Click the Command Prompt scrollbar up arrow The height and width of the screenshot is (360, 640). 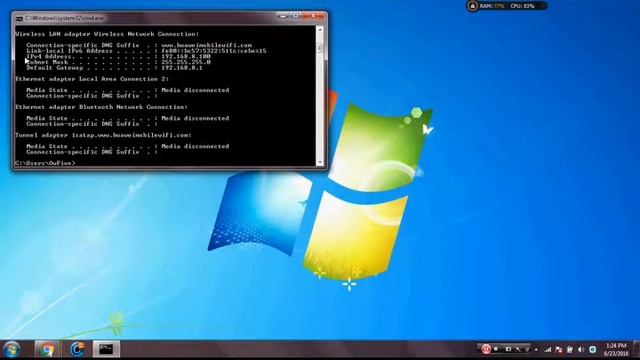(x=320, y=30)
